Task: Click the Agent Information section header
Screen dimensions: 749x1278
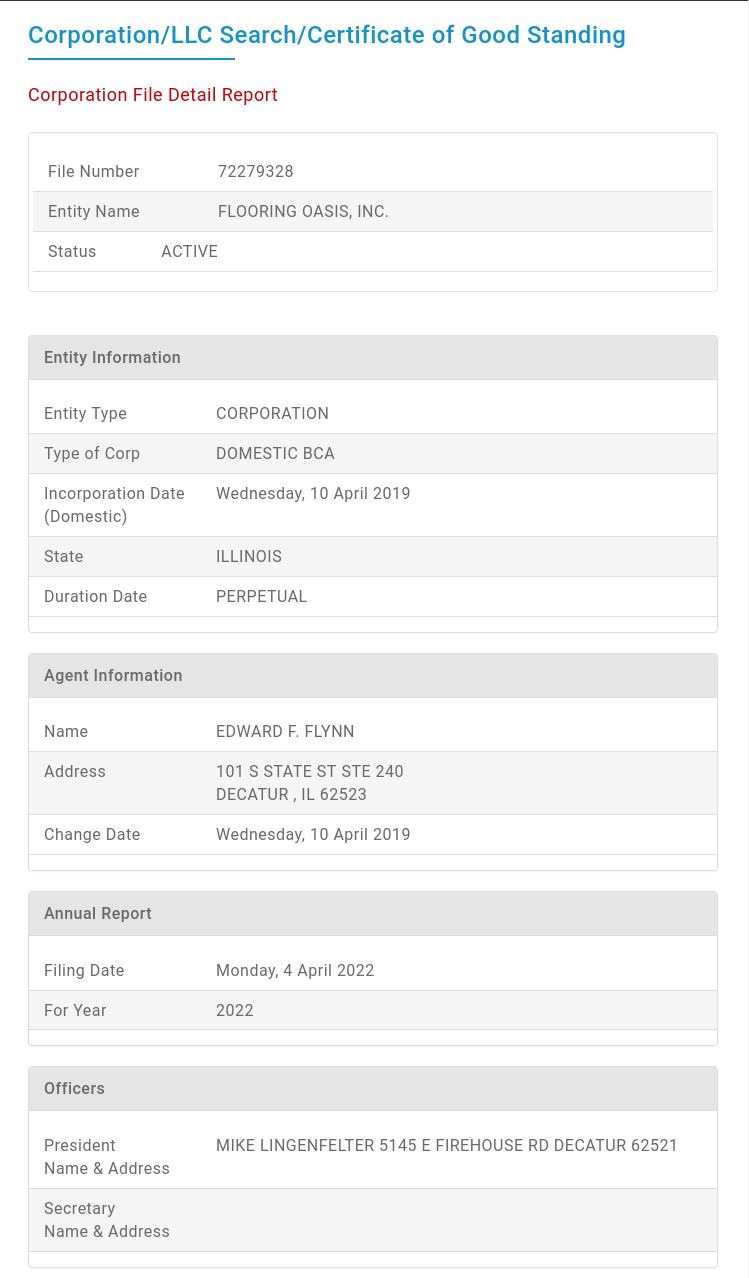Action: (113, 675)
